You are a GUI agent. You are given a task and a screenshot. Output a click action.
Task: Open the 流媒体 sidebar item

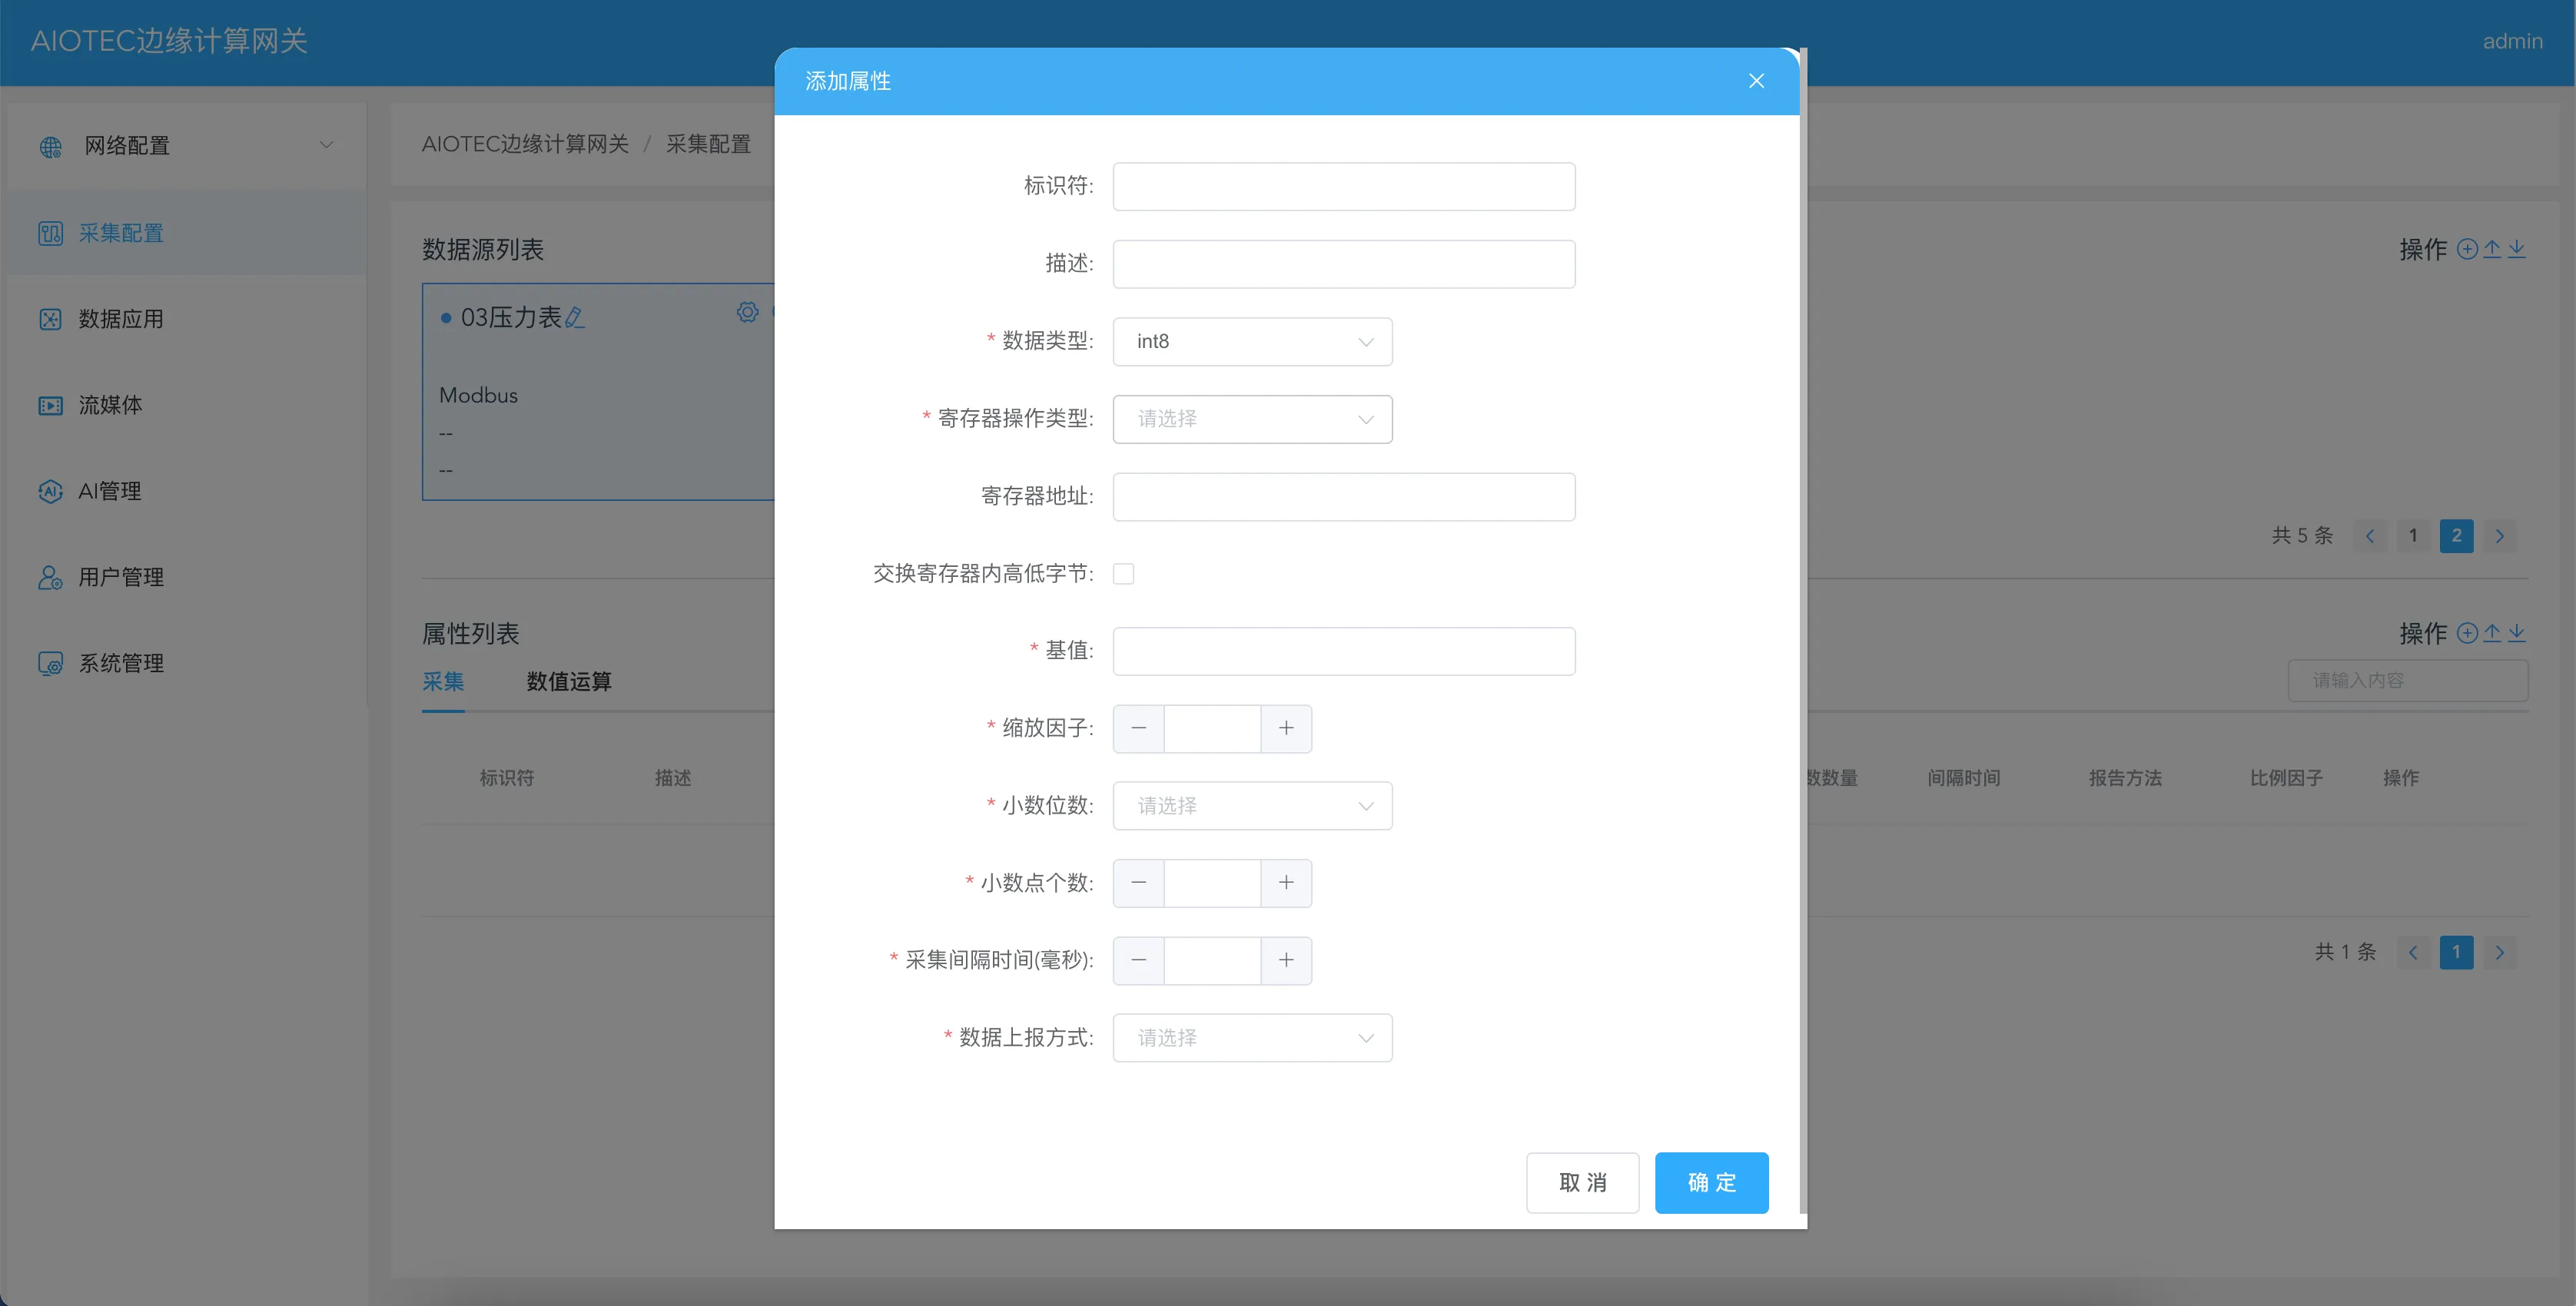(110, 405)
